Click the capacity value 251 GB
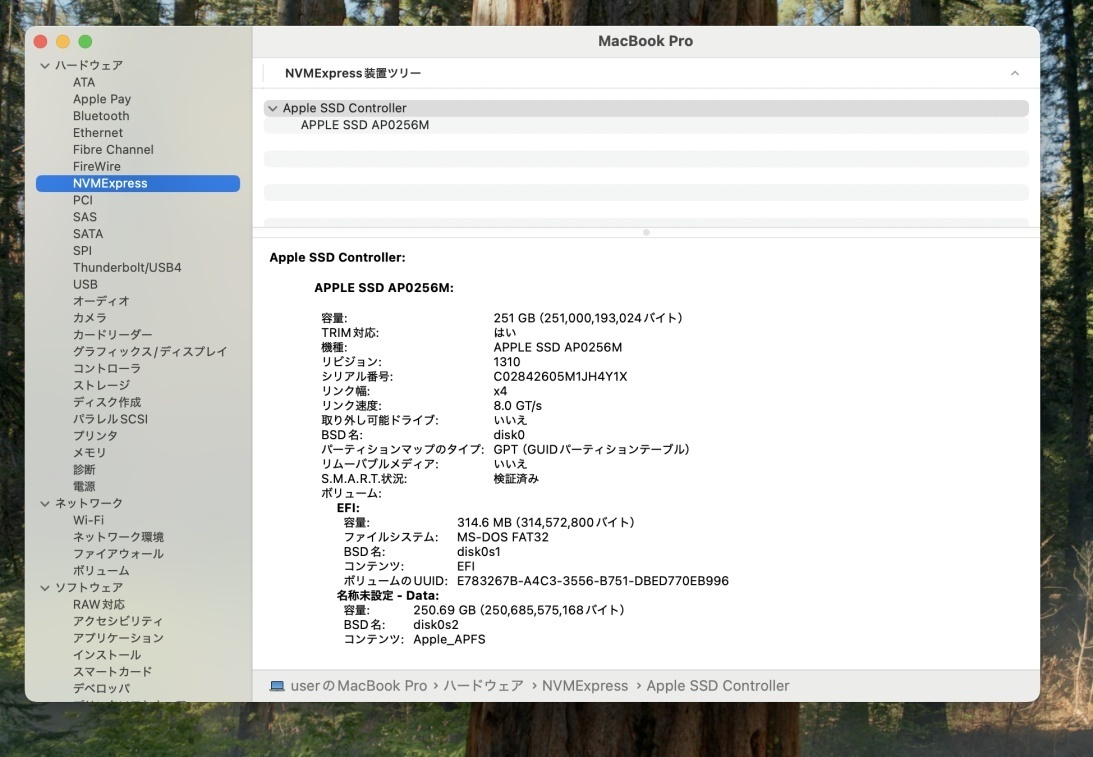The image size is (1093, 757). pyautogui.click(x=588, y=318)
